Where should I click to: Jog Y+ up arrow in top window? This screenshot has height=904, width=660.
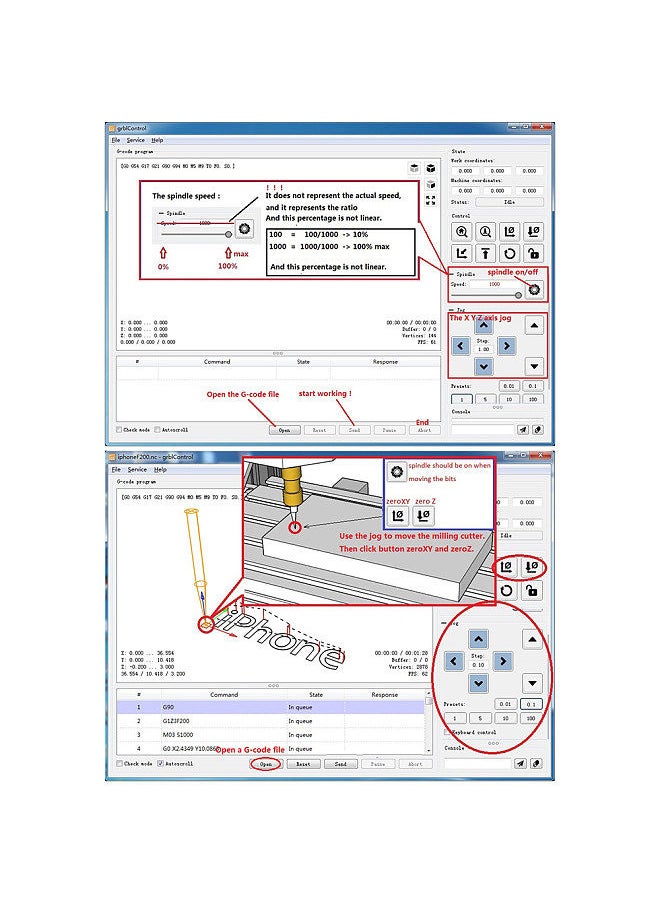point(483,326)
